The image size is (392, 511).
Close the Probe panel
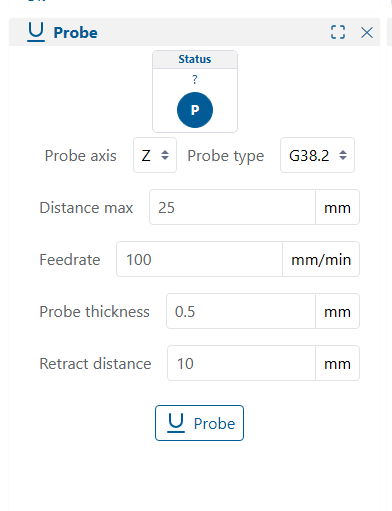click(x=367, y=33)
